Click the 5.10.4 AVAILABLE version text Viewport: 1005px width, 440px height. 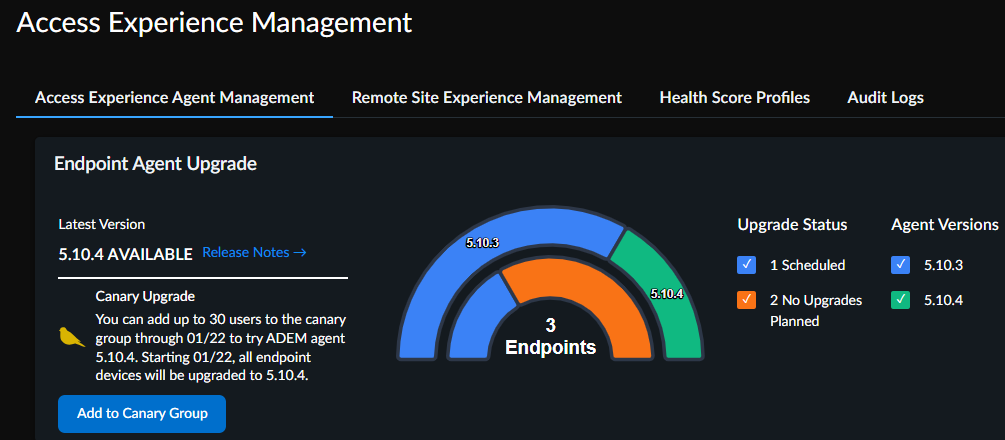[x=125, y=254]
